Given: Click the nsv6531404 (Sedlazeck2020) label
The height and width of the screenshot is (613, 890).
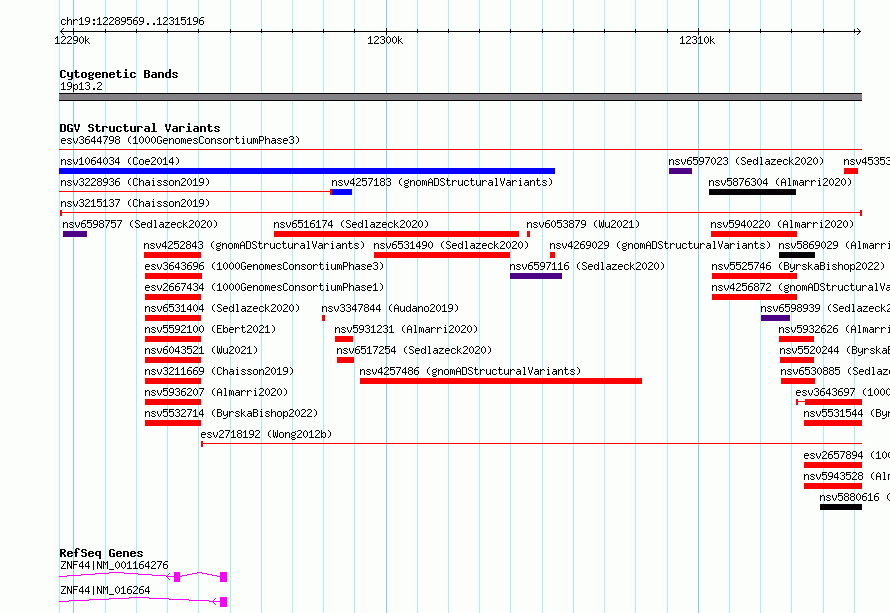Looking at the screenshot, I should [x=222, y=308].
